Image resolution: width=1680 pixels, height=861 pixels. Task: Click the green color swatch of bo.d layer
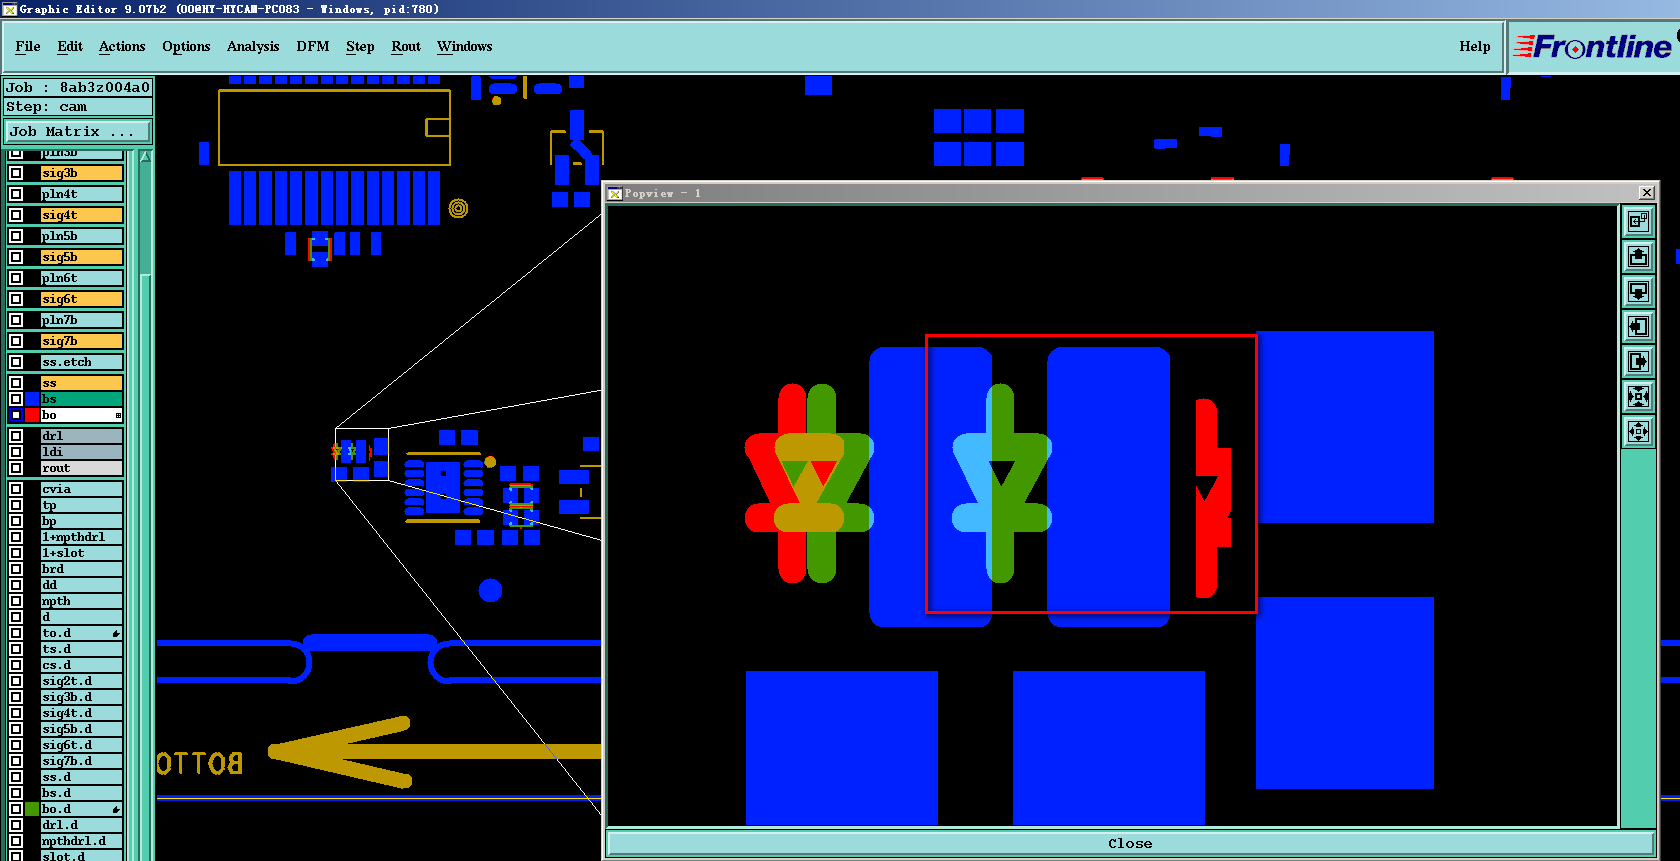click(33, 809)
